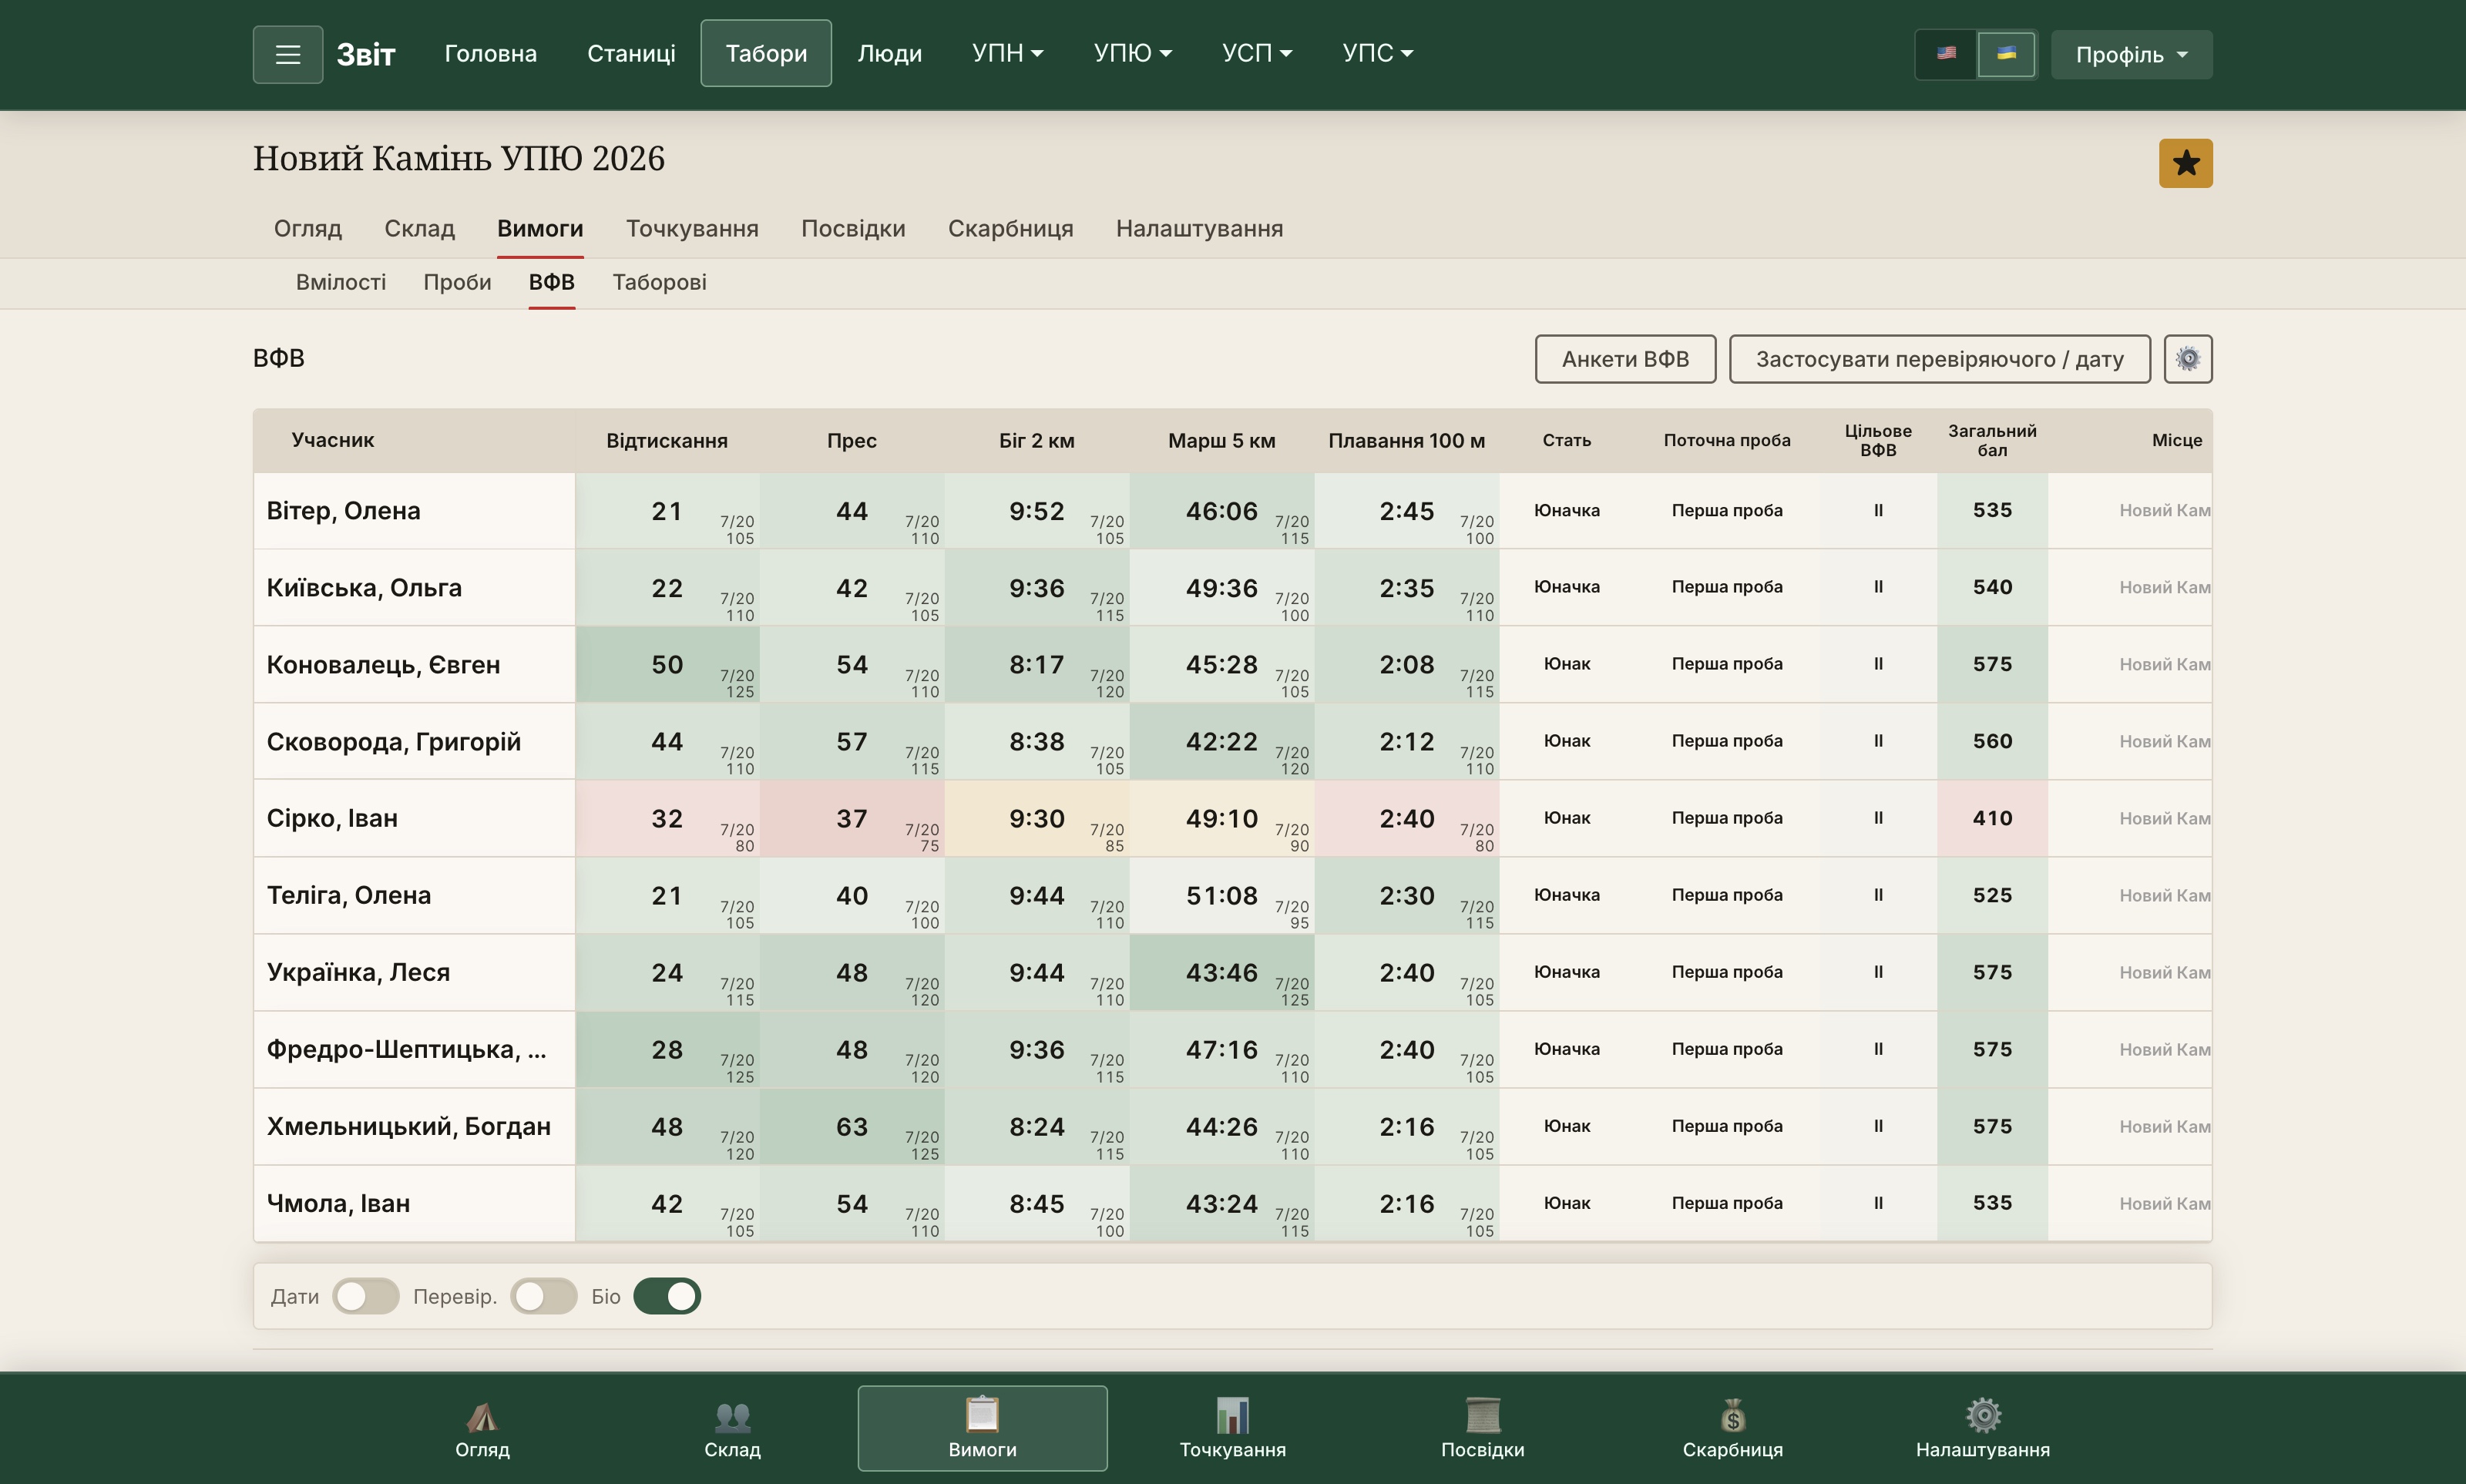Viewport: 2466px width, 1484px height.
Task: Go to Станиці in top navigation
Action: (x=631, y=53)
